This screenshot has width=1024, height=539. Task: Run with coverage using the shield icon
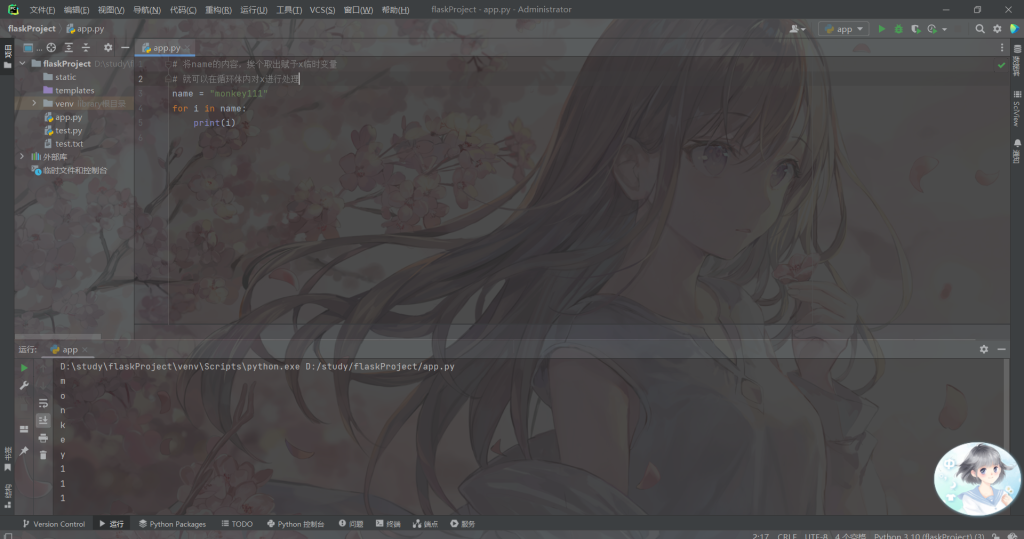(914, 29)
